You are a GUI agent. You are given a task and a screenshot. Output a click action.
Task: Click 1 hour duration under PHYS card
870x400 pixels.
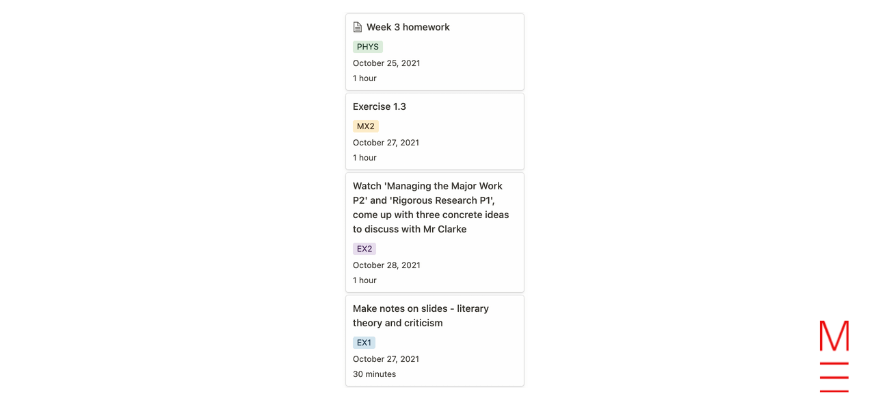coord(365,78)
